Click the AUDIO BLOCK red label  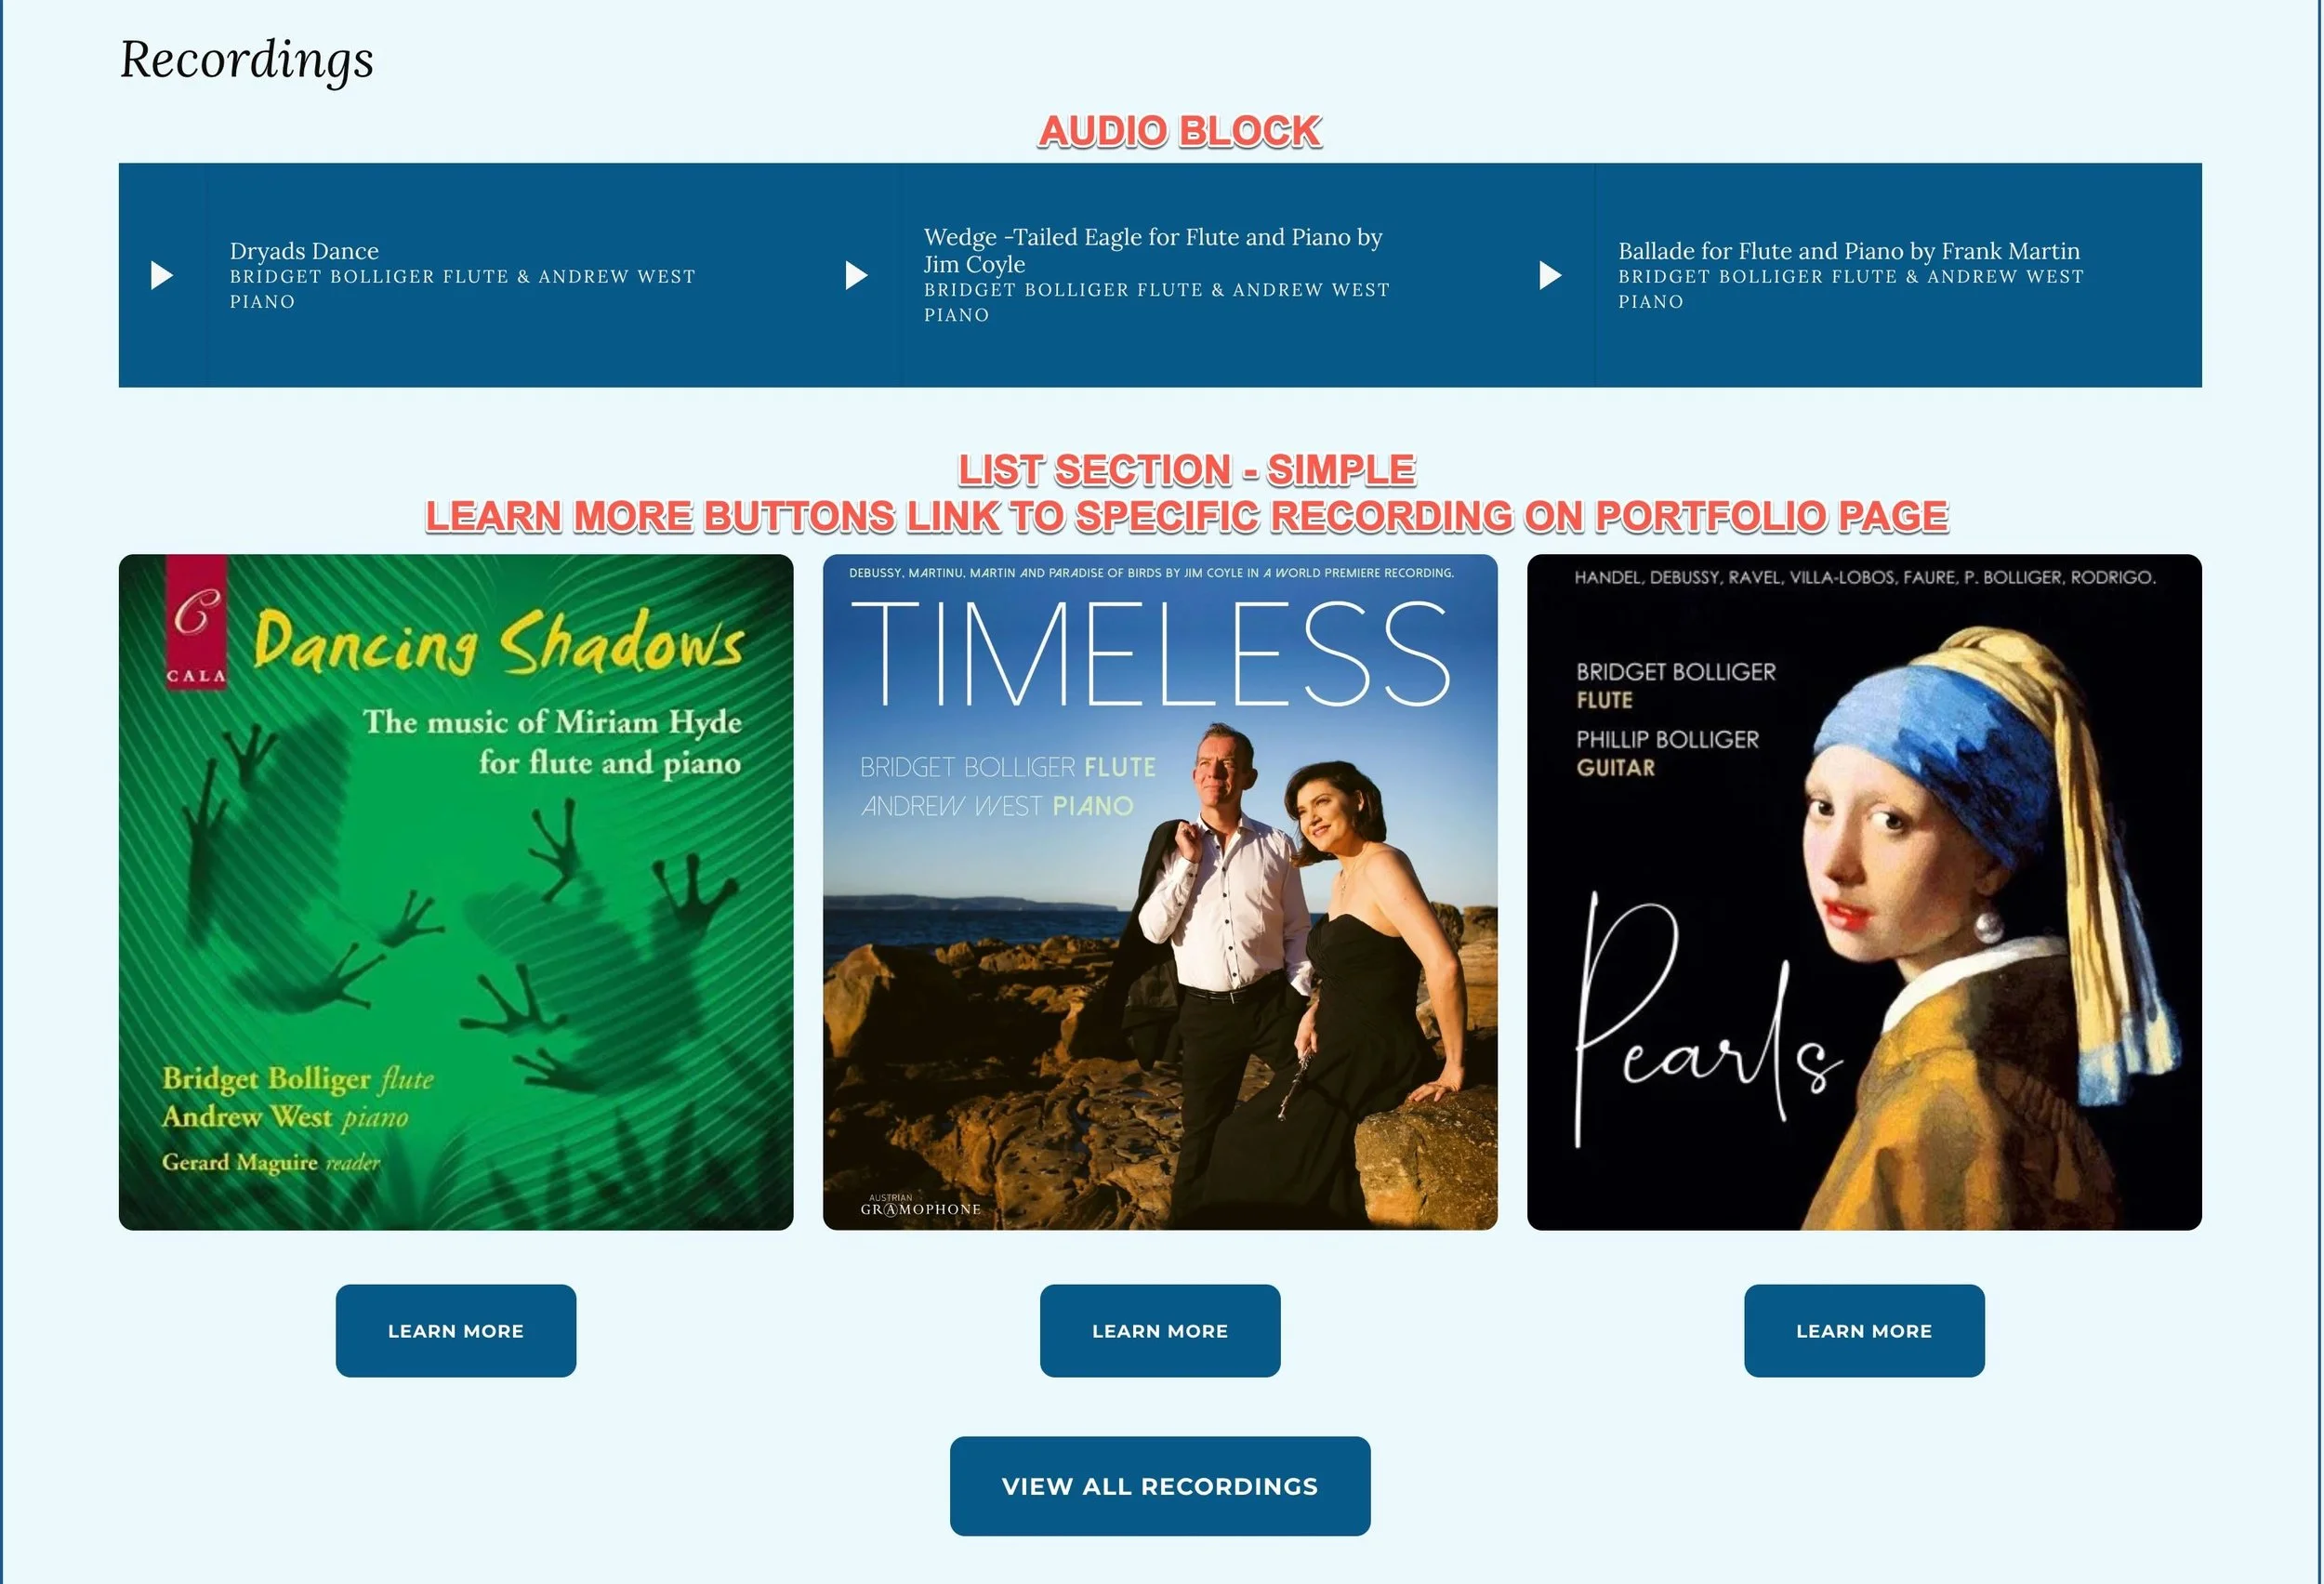point(1180,131)
